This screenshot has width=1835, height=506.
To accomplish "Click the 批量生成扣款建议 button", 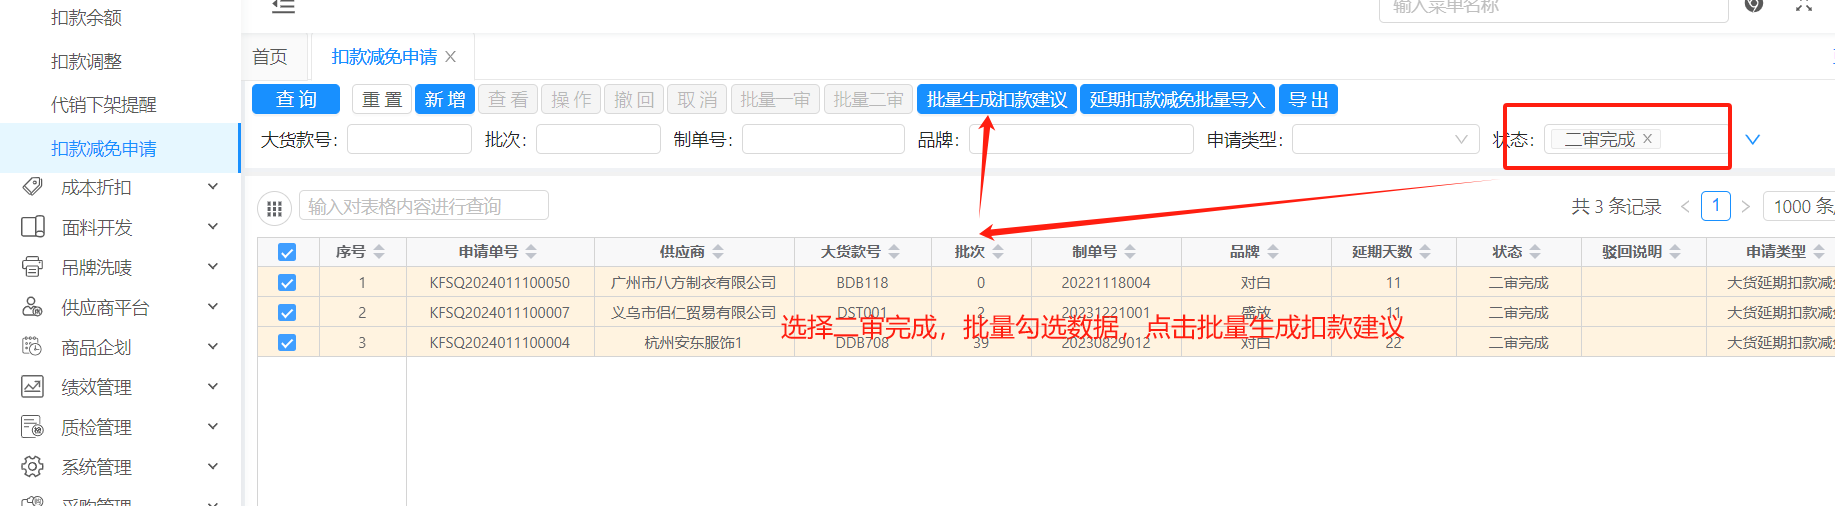I will point(996,100).
